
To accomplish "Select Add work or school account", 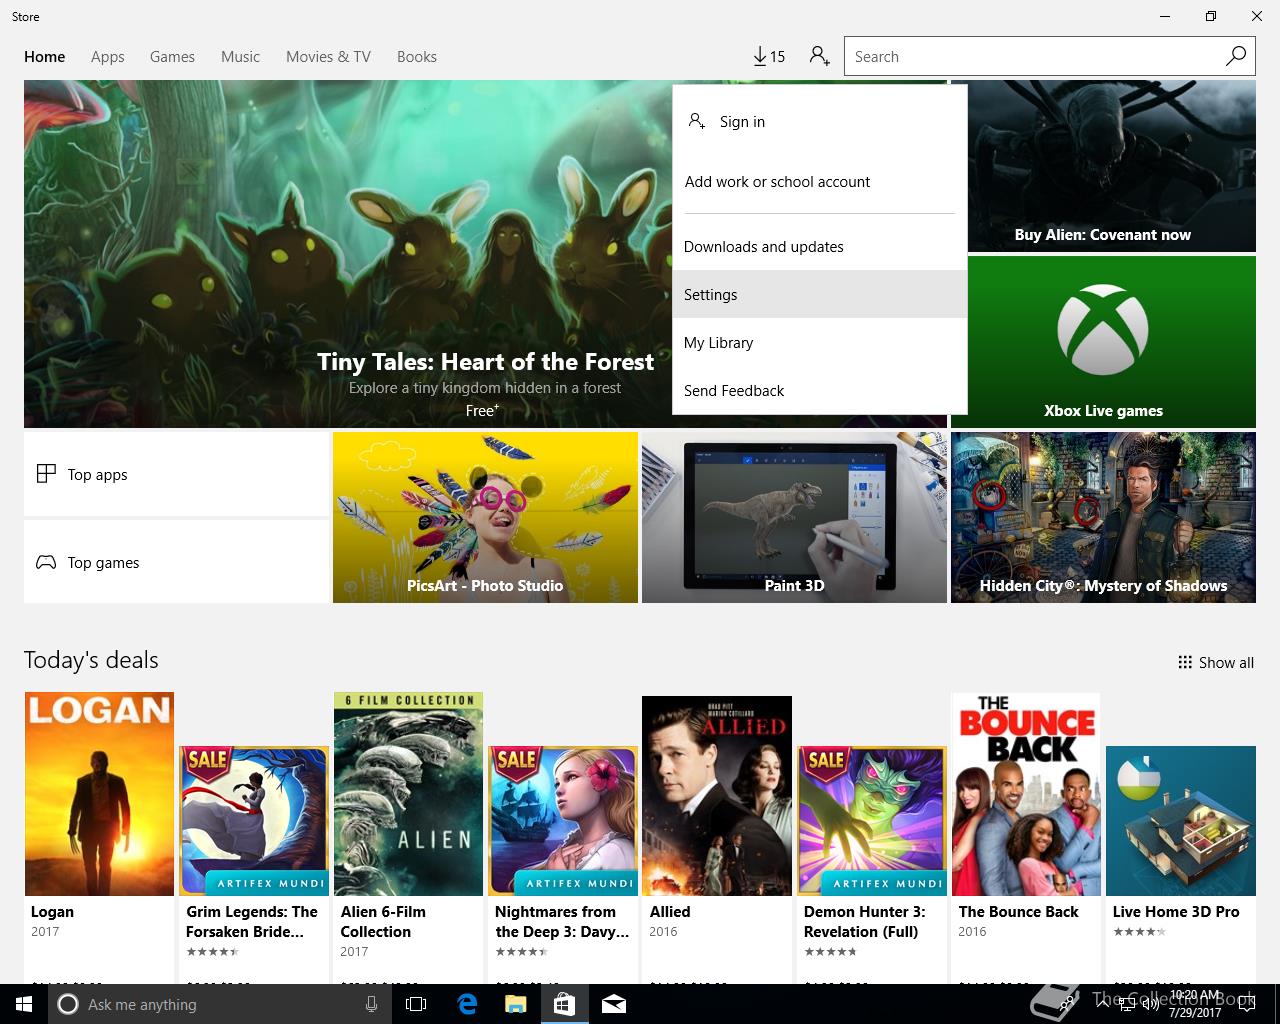I will tap(820, 182).
